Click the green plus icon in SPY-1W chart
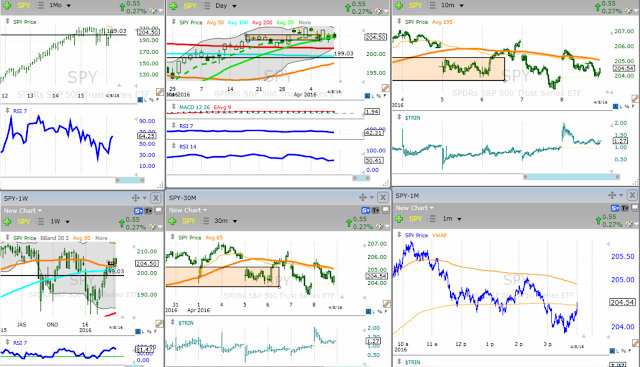The height and width of the screenshot is (367, 640). [x=7, y=222]
